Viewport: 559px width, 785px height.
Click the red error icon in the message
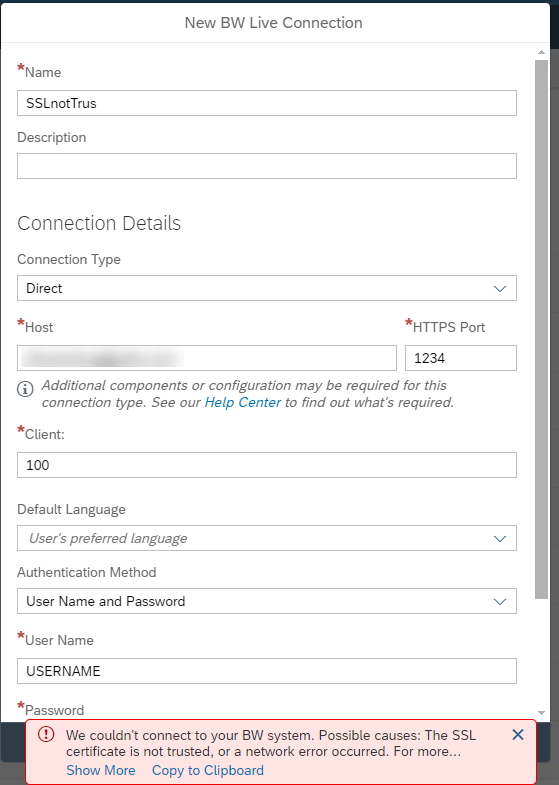(x=46, y=734)
